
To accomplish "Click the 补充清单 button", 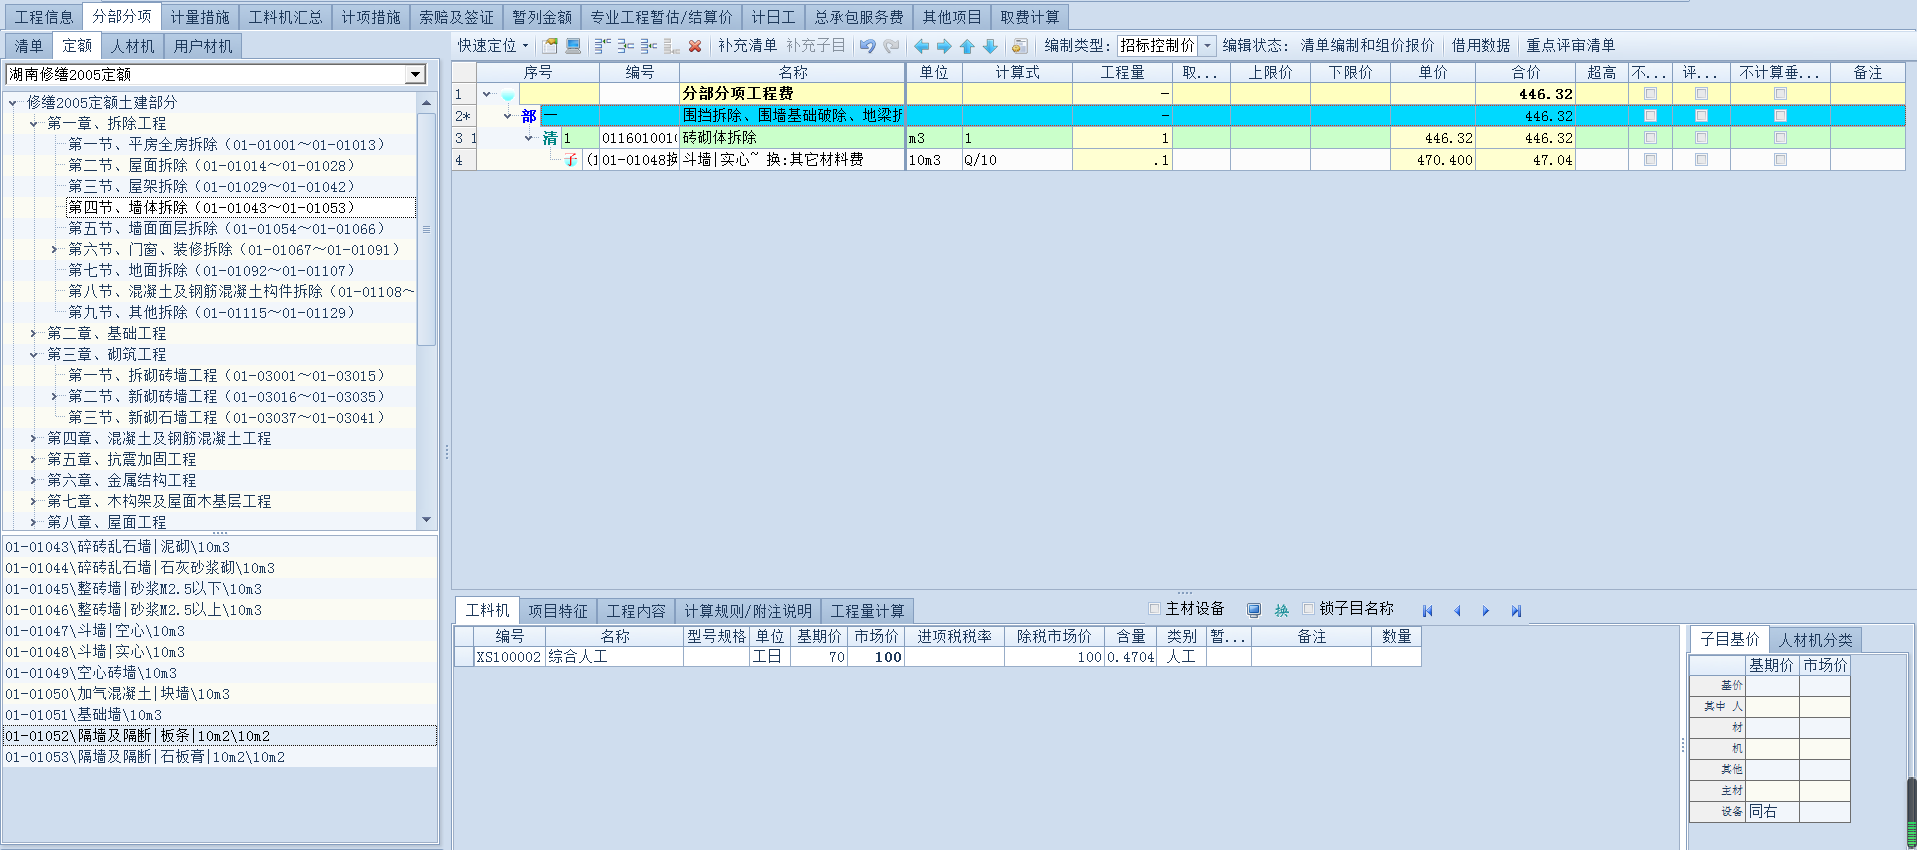I will click(x=747, y=46).
